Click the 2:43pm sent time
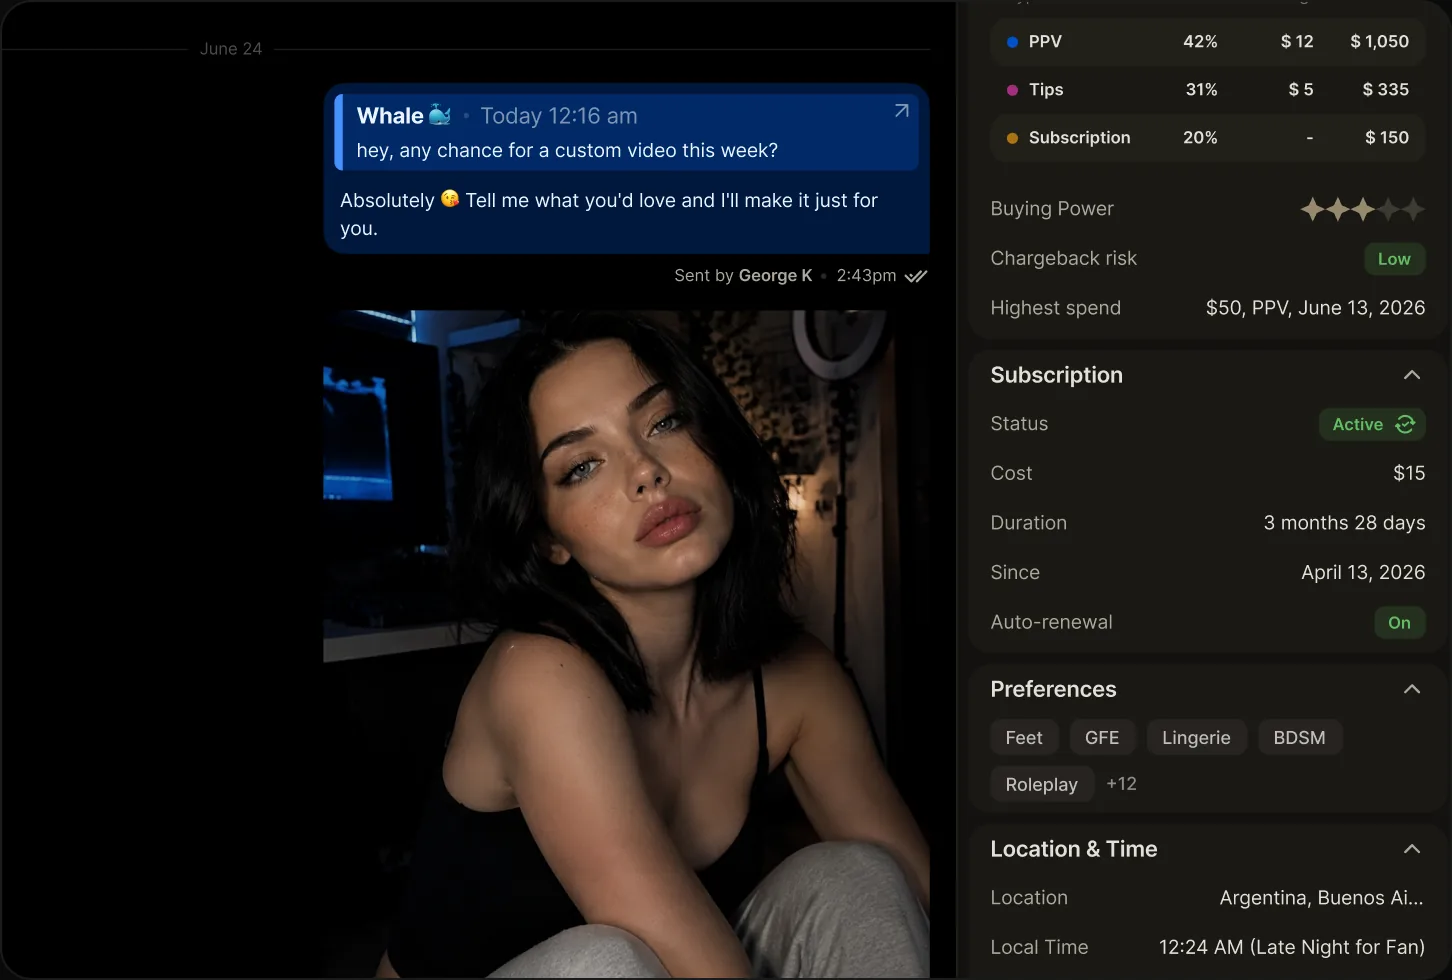This screenshot has width=1452, height=980. (x=866, y=276)
